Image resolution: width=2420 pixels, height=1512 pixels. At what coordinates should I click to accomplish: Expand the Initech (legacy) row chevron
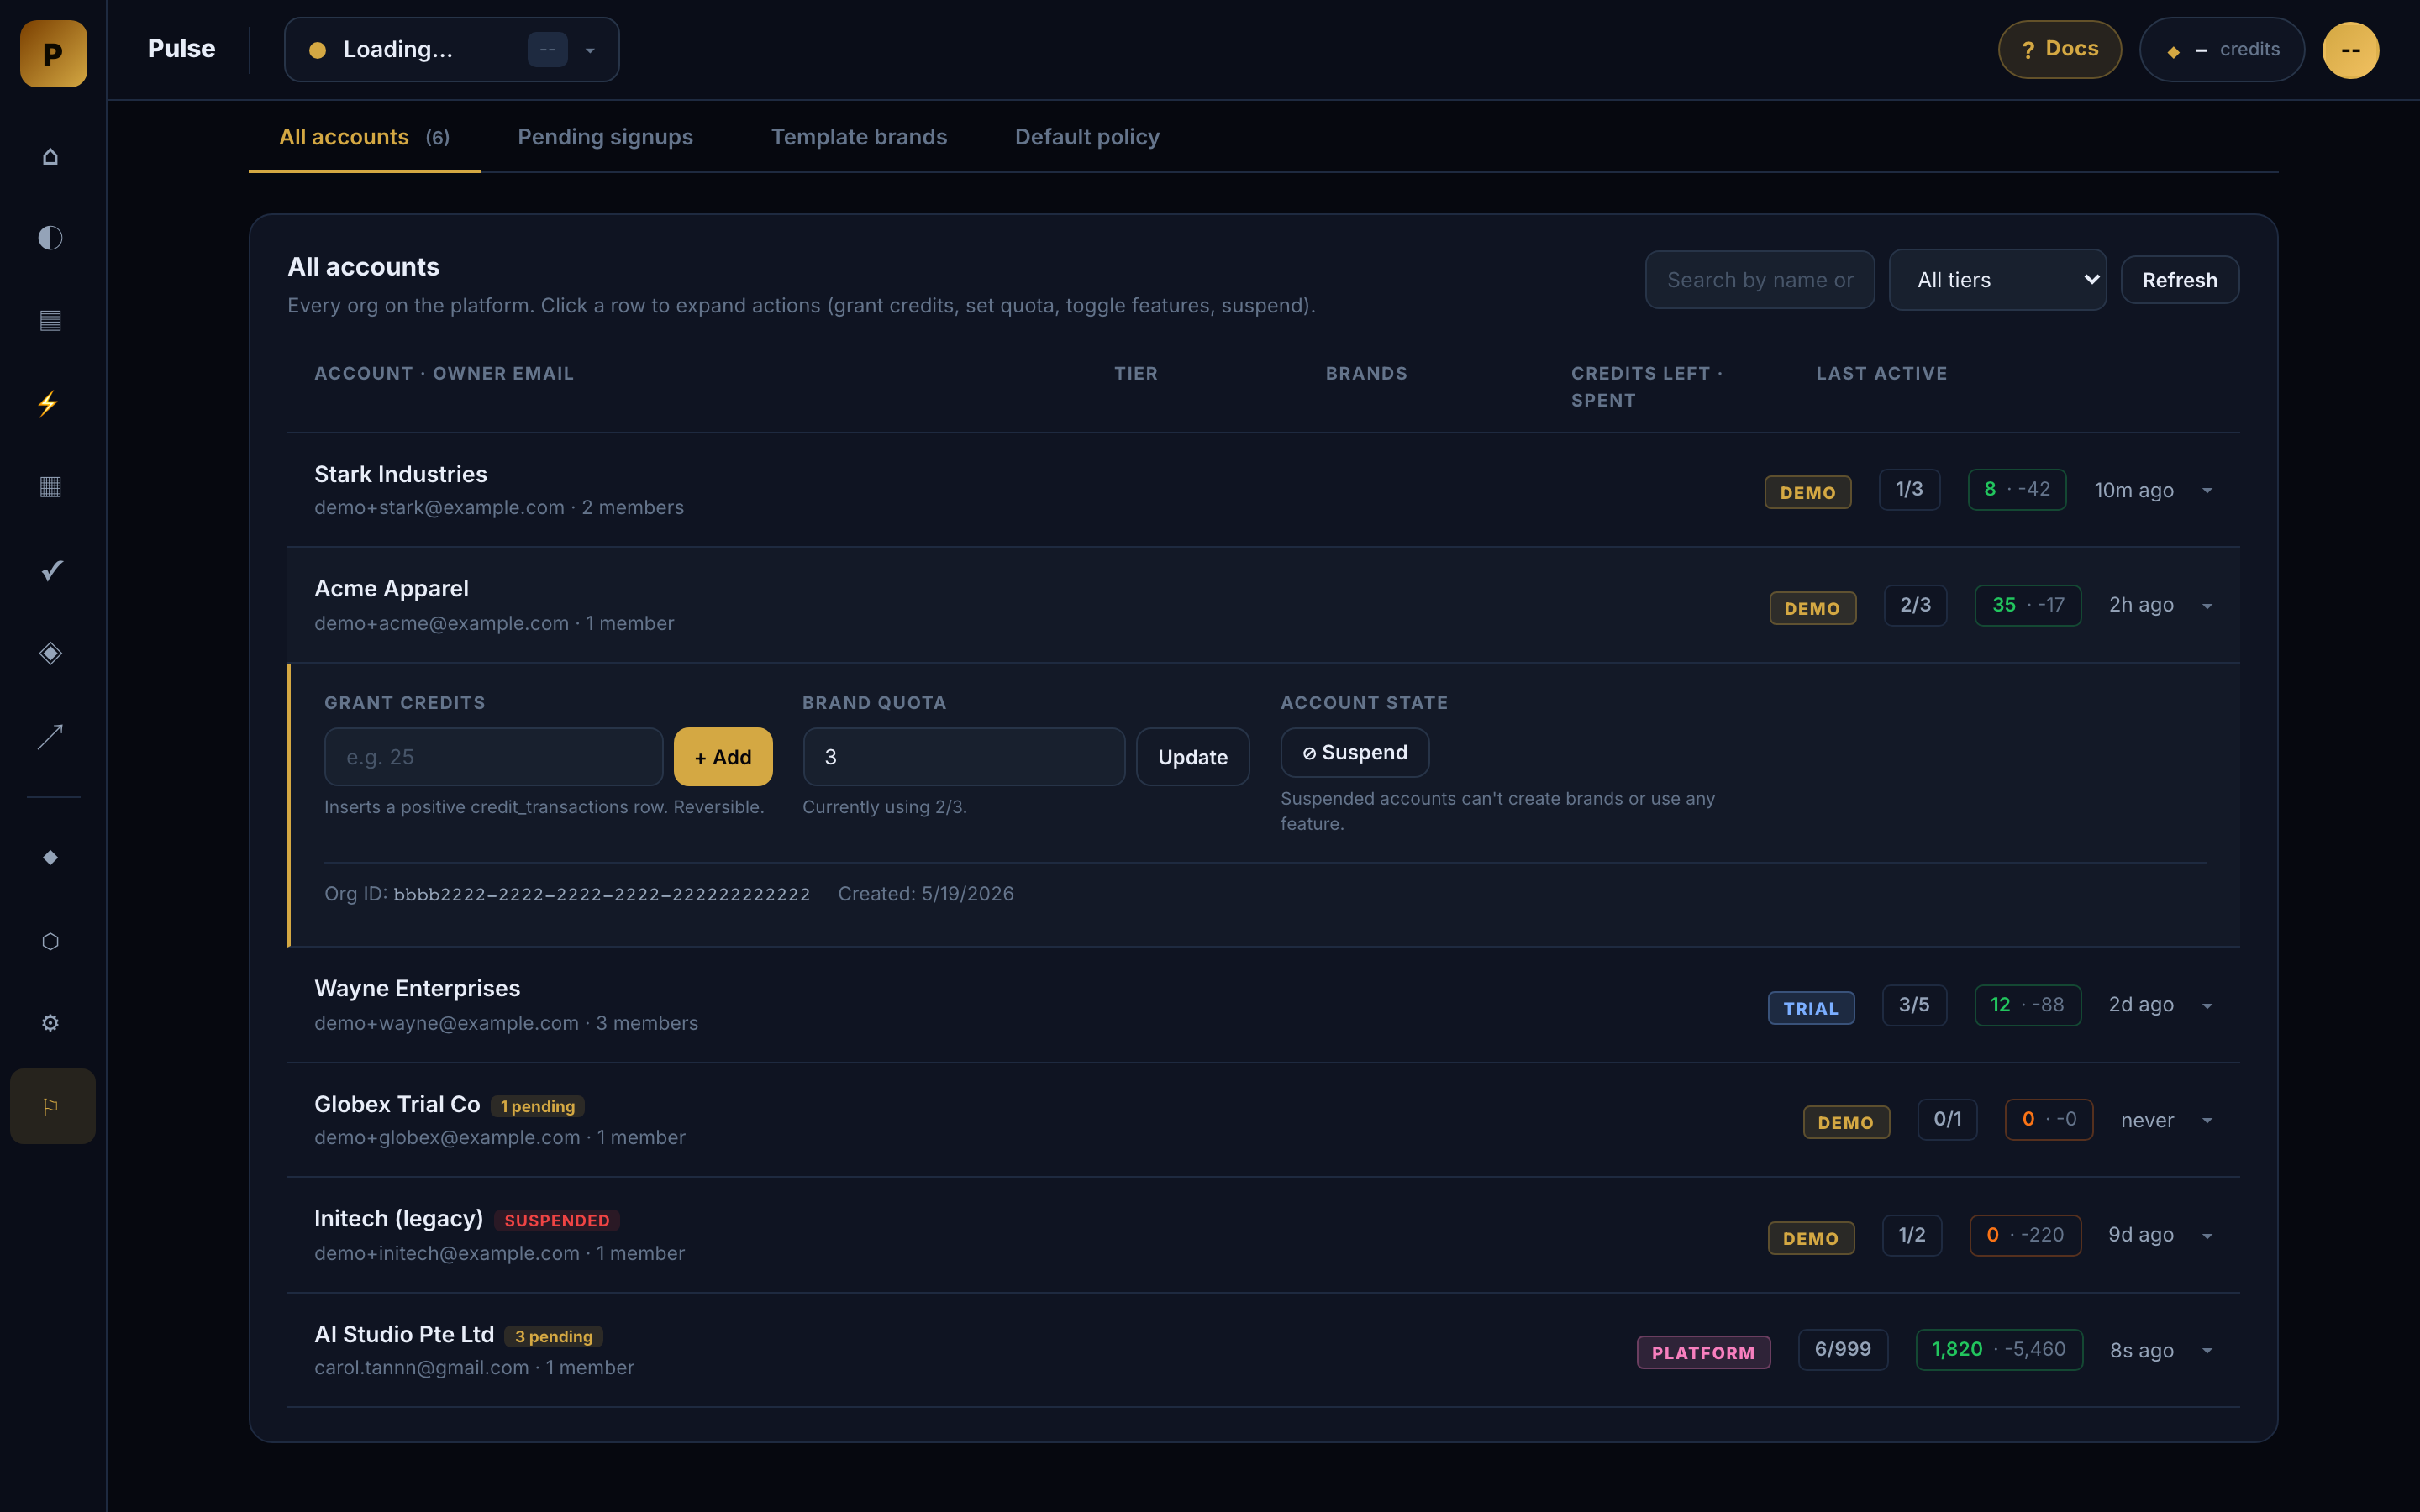[2207, 1236]
